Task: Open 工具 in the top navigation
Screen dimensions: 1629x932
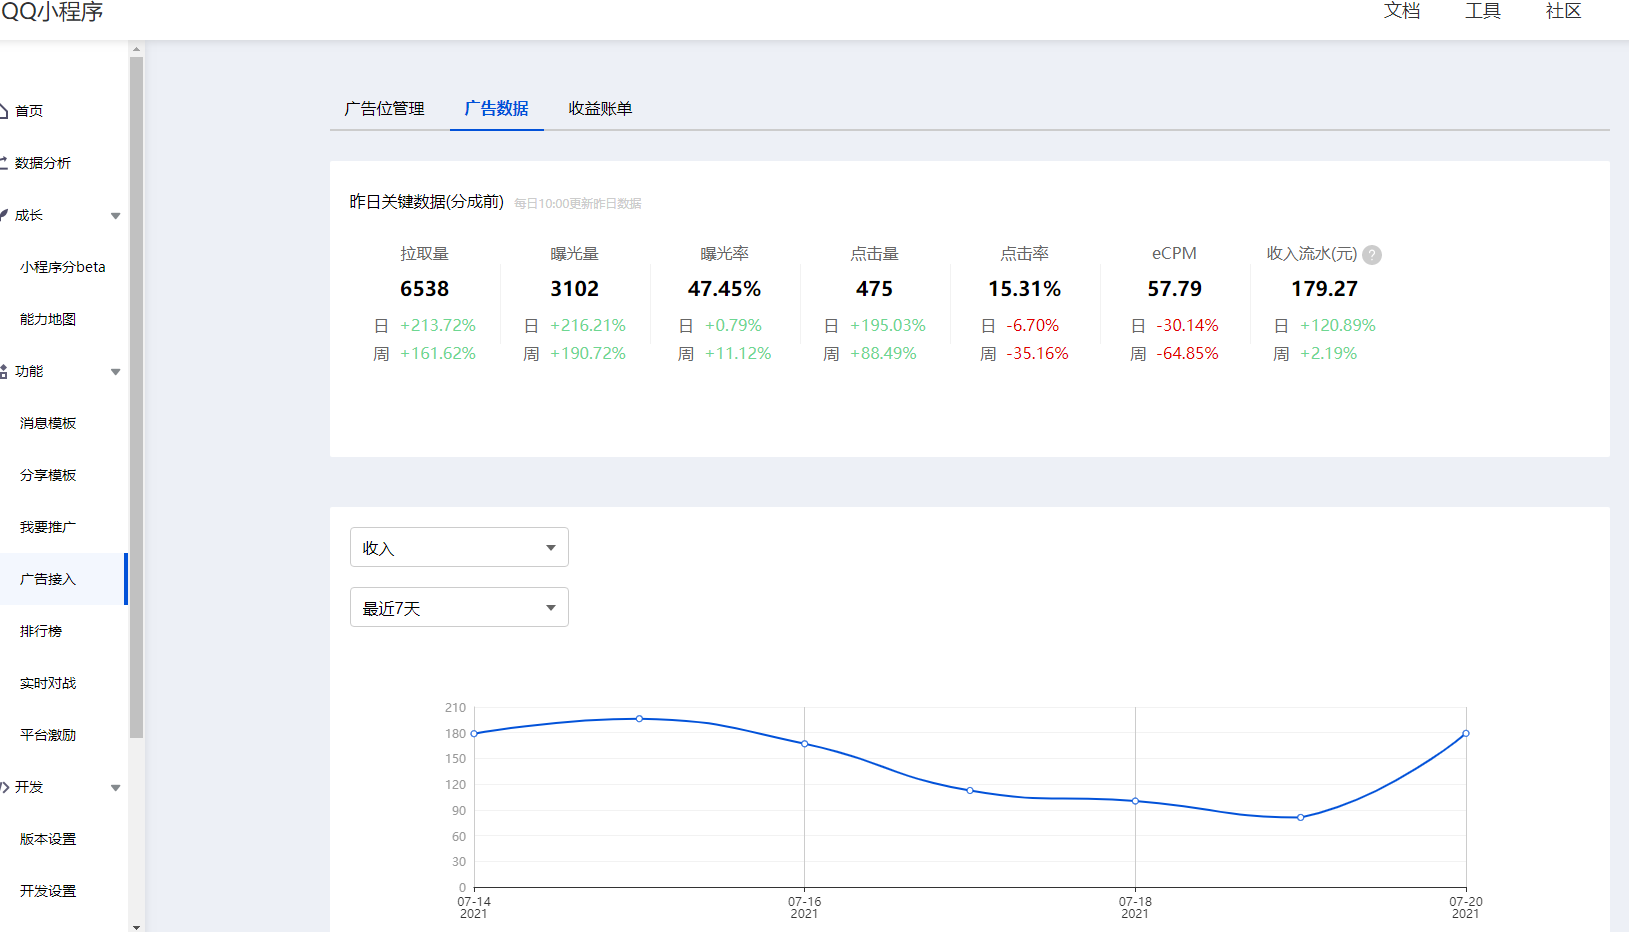Action: 1483,11
